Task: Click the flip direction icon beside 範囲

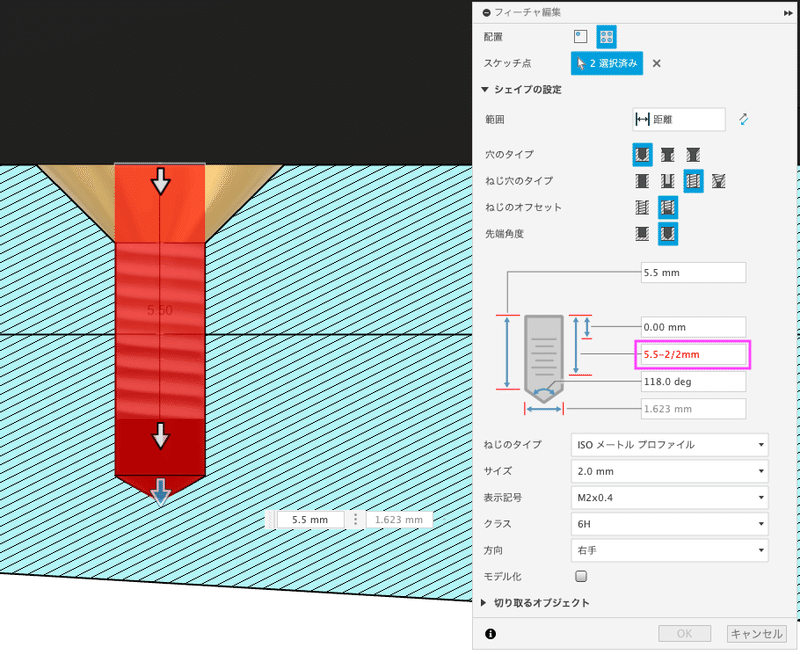Action: point(743,119)
